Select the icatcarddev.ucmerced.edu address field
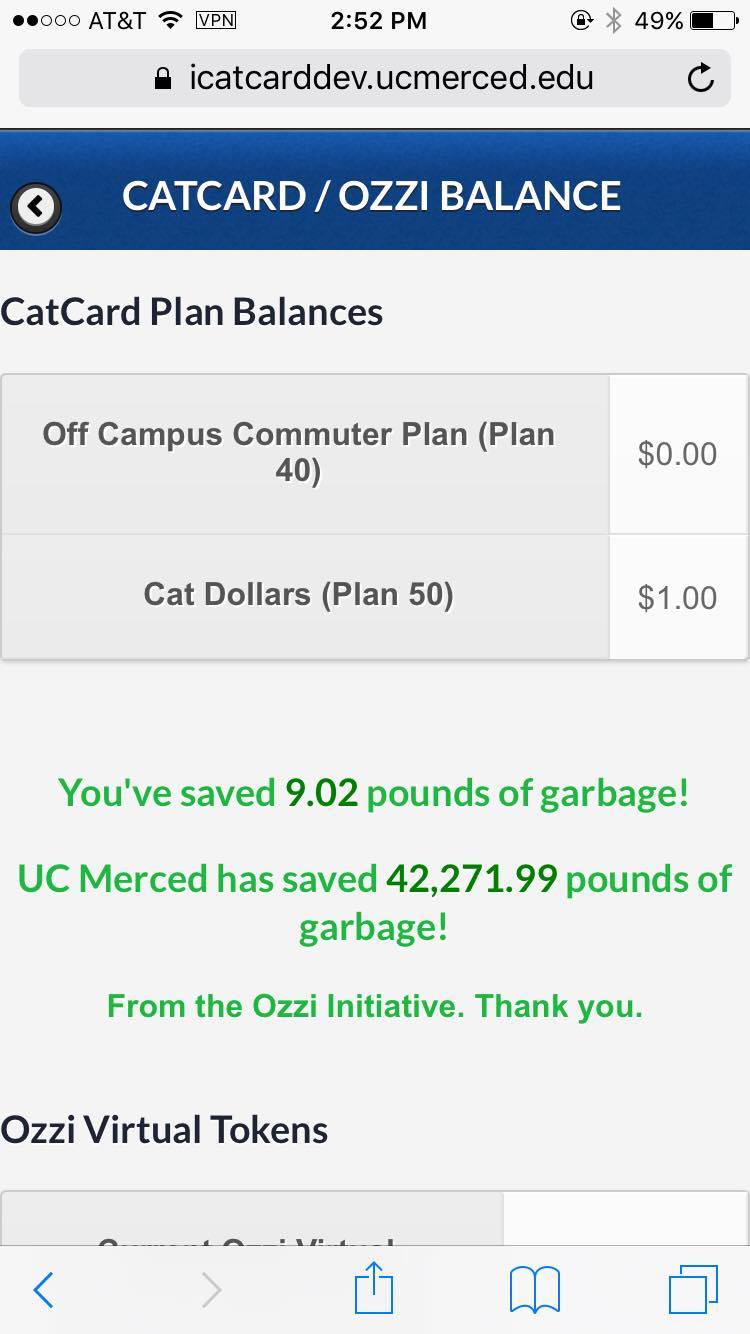The width and height of the screenshot is (750, 1334). click(390, 78)
